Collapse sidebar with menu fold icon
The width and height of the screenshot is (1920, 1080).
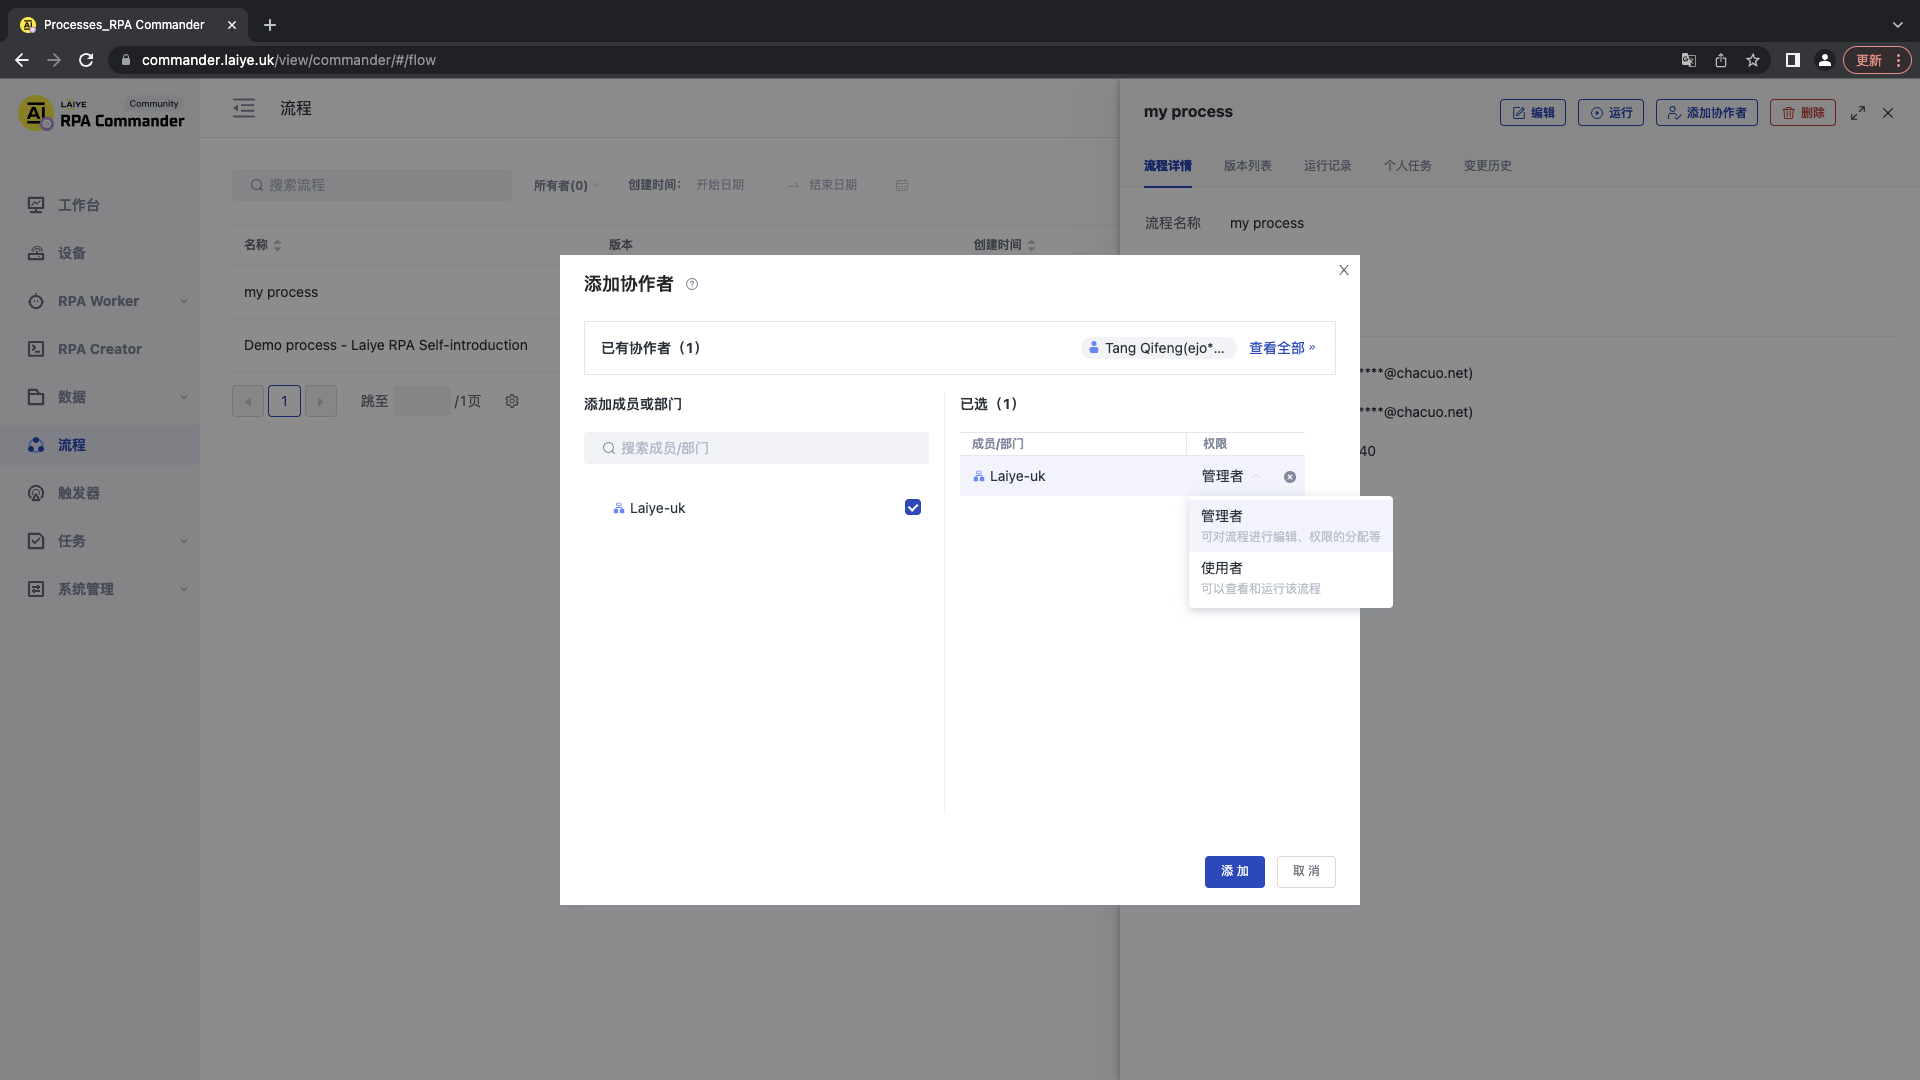pyautogui.click(x=244, y=109)
